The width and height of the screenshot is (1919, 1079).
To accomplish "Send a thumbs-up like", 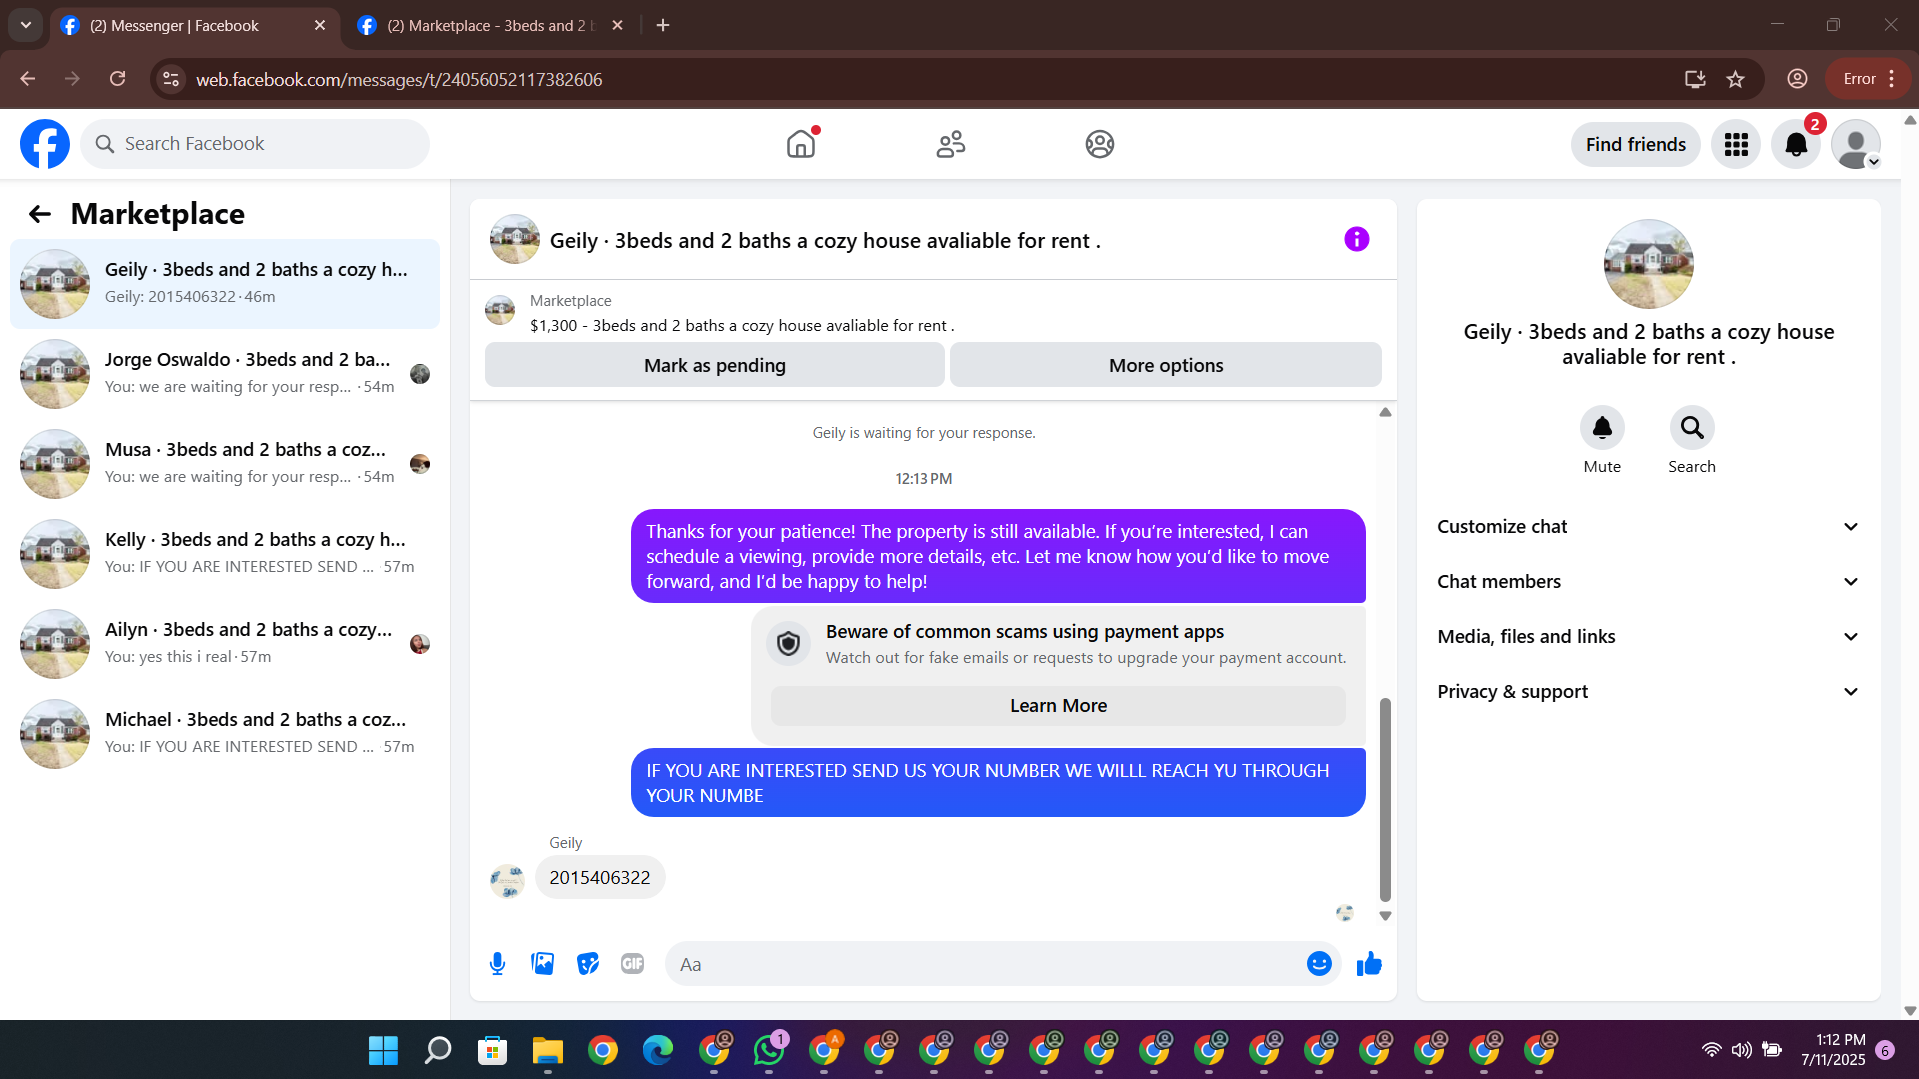I will [x=1369, y=963].
